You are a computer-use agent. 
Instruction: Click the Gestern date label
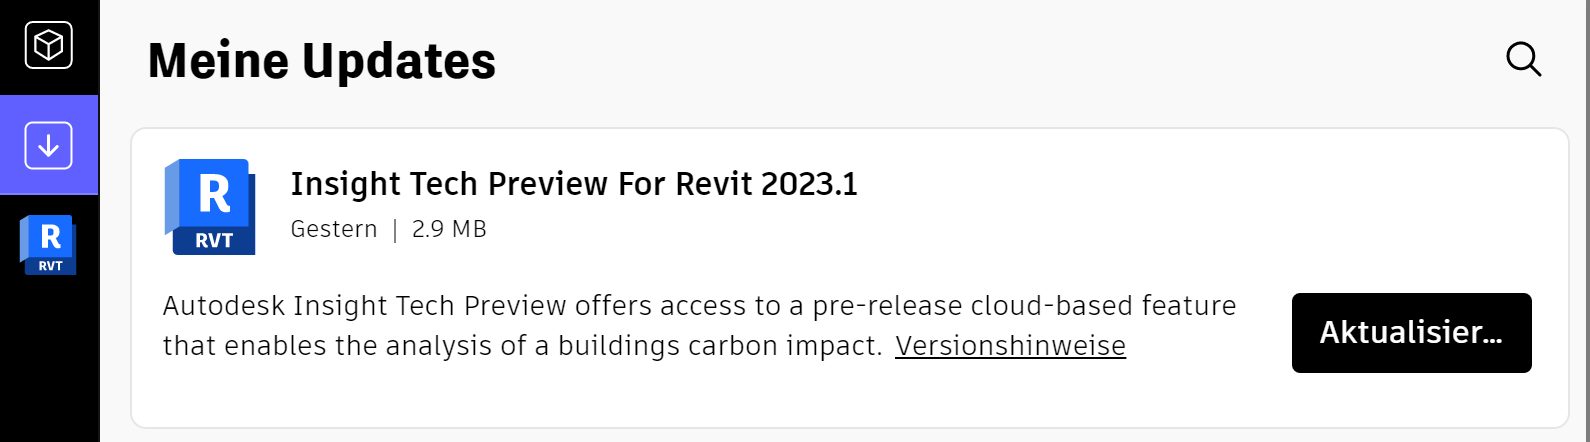tap(334, 229)
